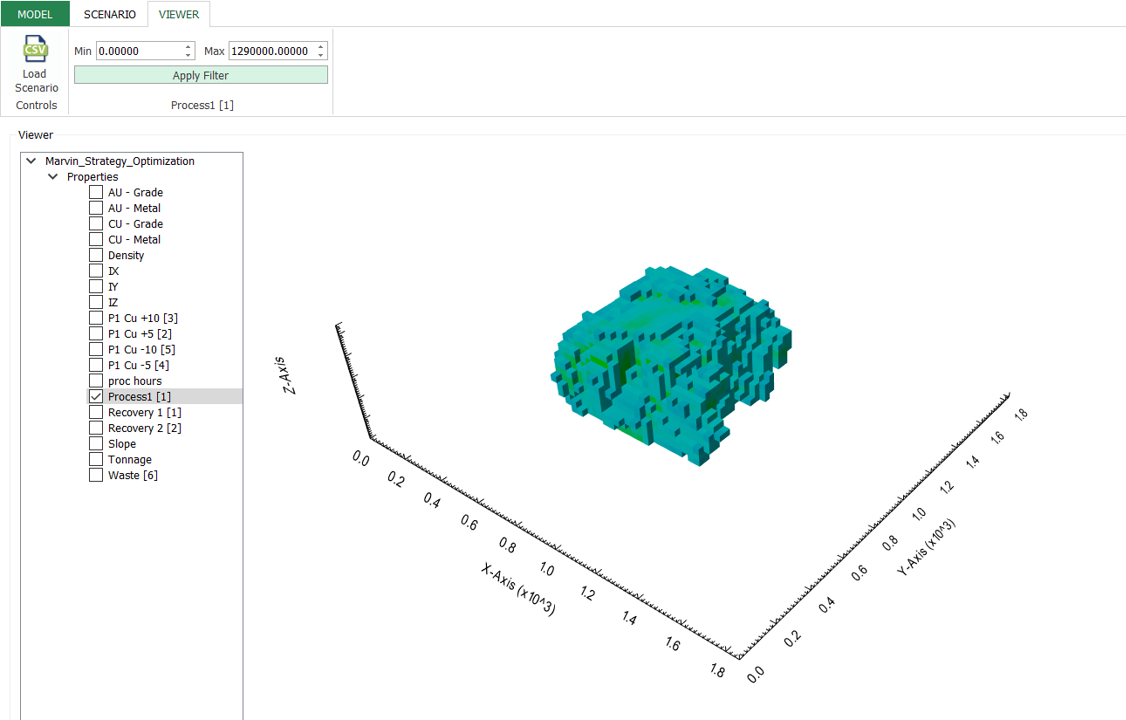Select the Recovery 1 [1] tree item
The height and width of the screenshot is (720, 1126).
pos(144,413)
